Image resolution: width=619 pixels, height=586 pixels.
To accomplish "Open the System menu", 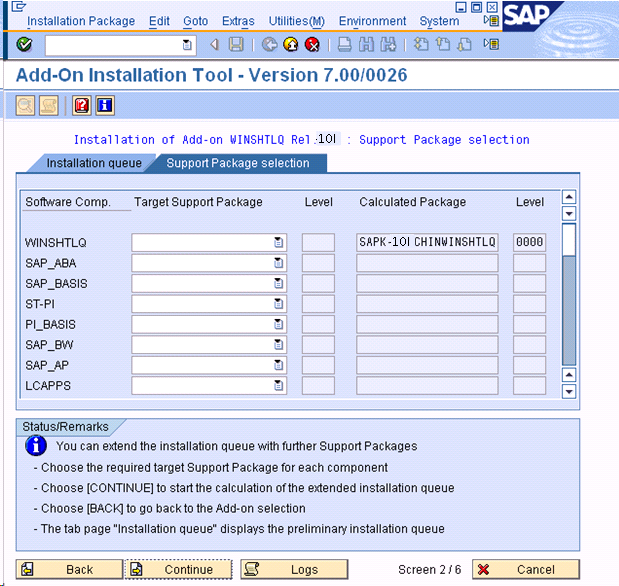I will pos(439,21).
